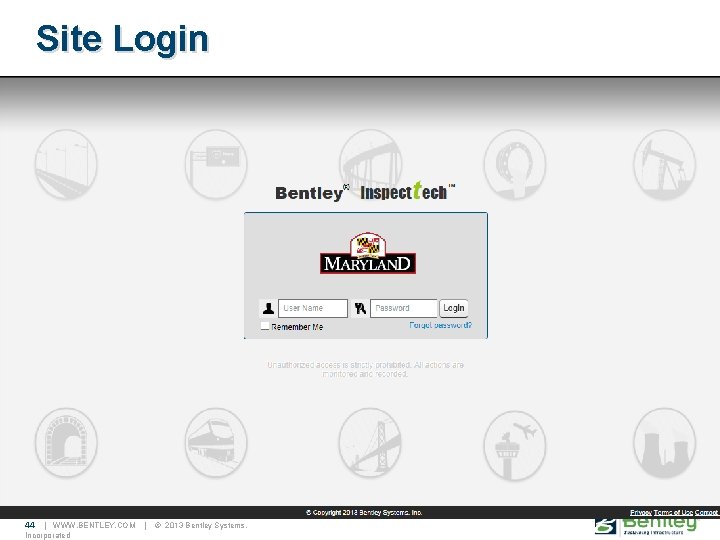The image size is (720, 540).
Task: Open the Contact footer link
Action: click(706, 512)
